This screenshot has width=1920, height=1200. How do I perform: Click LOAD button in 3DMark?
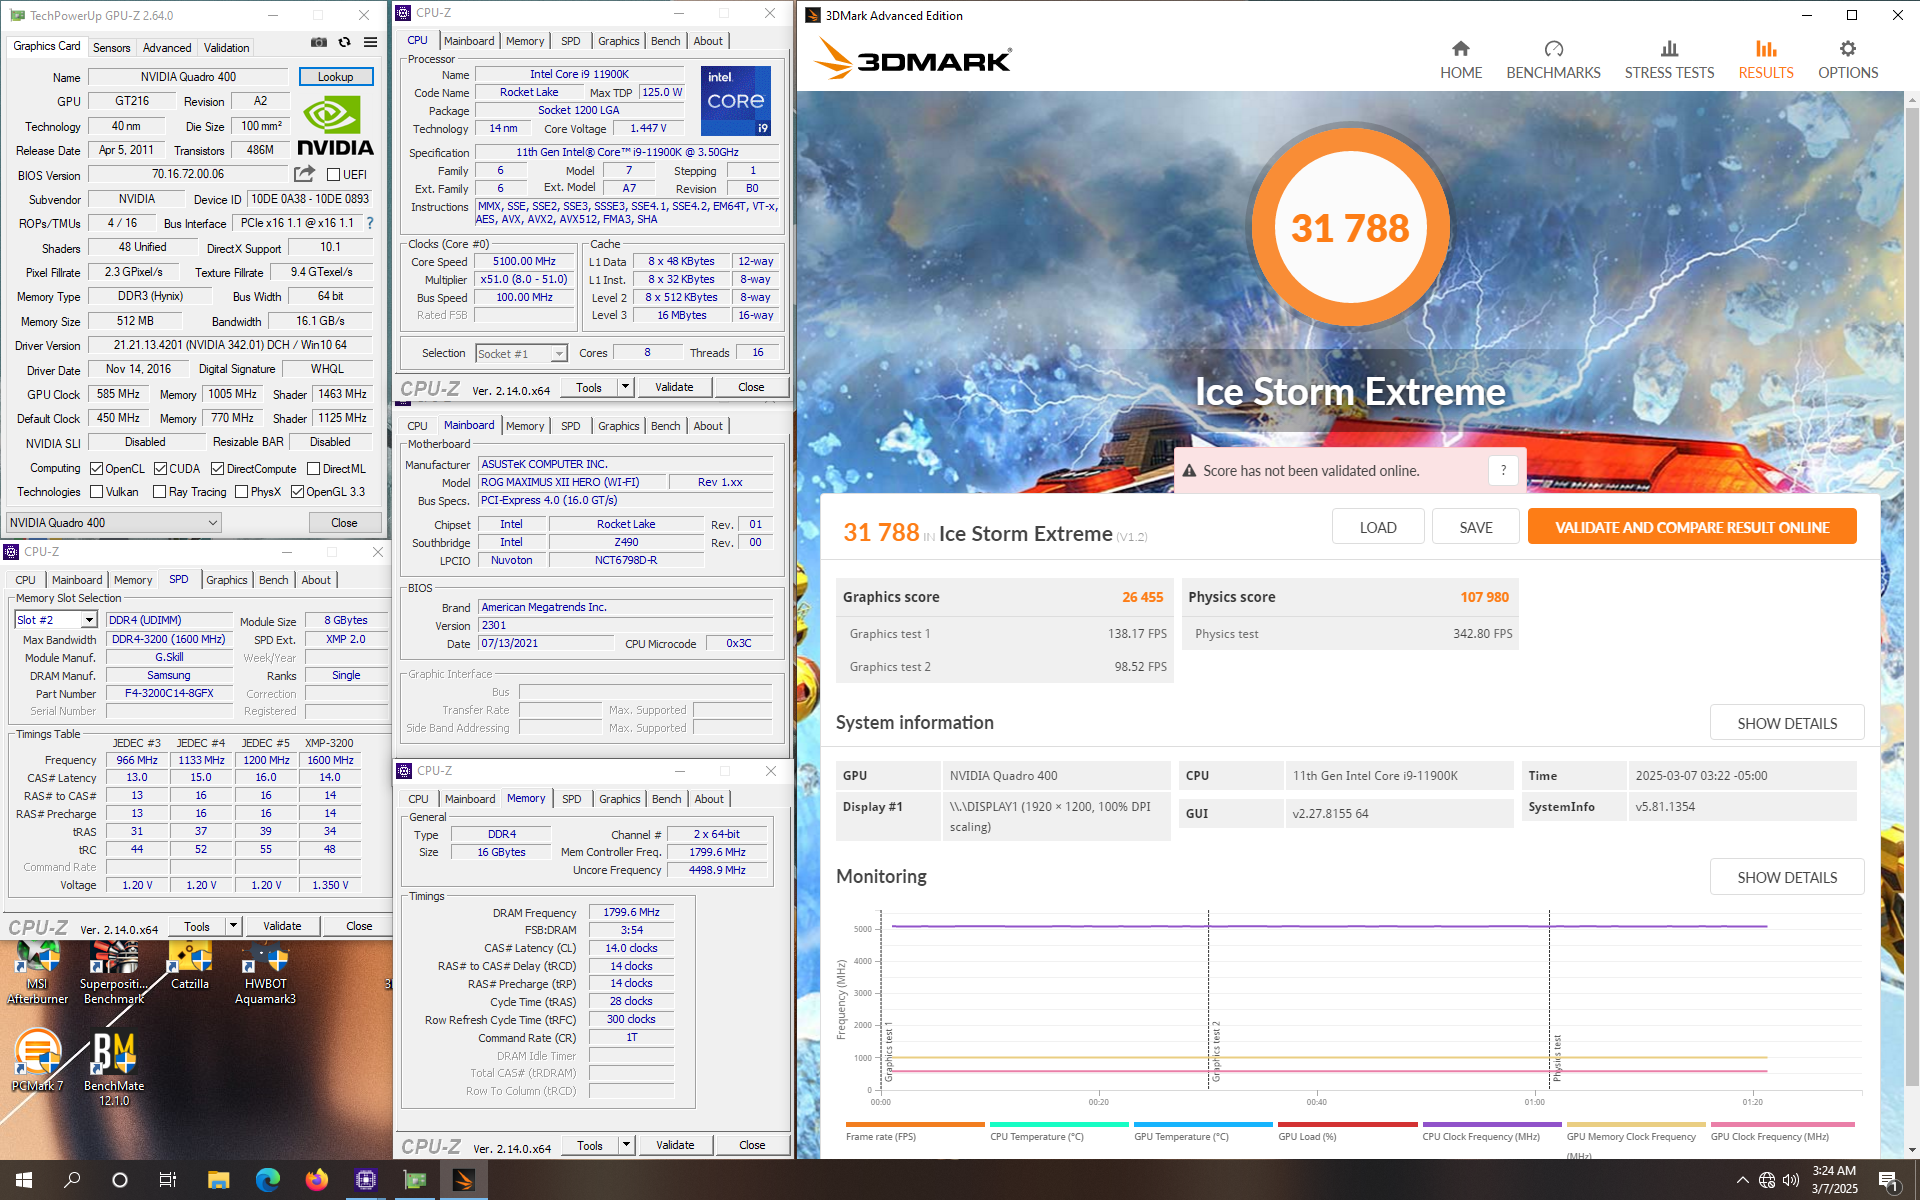coord(1378,527)
